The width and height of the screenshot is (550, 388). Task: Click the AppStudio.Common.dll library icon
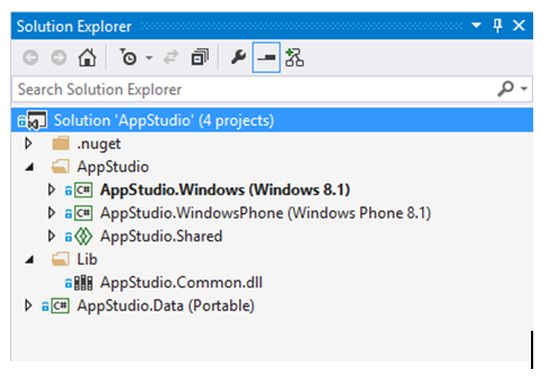pyautogui.click(x=83, y=282)
